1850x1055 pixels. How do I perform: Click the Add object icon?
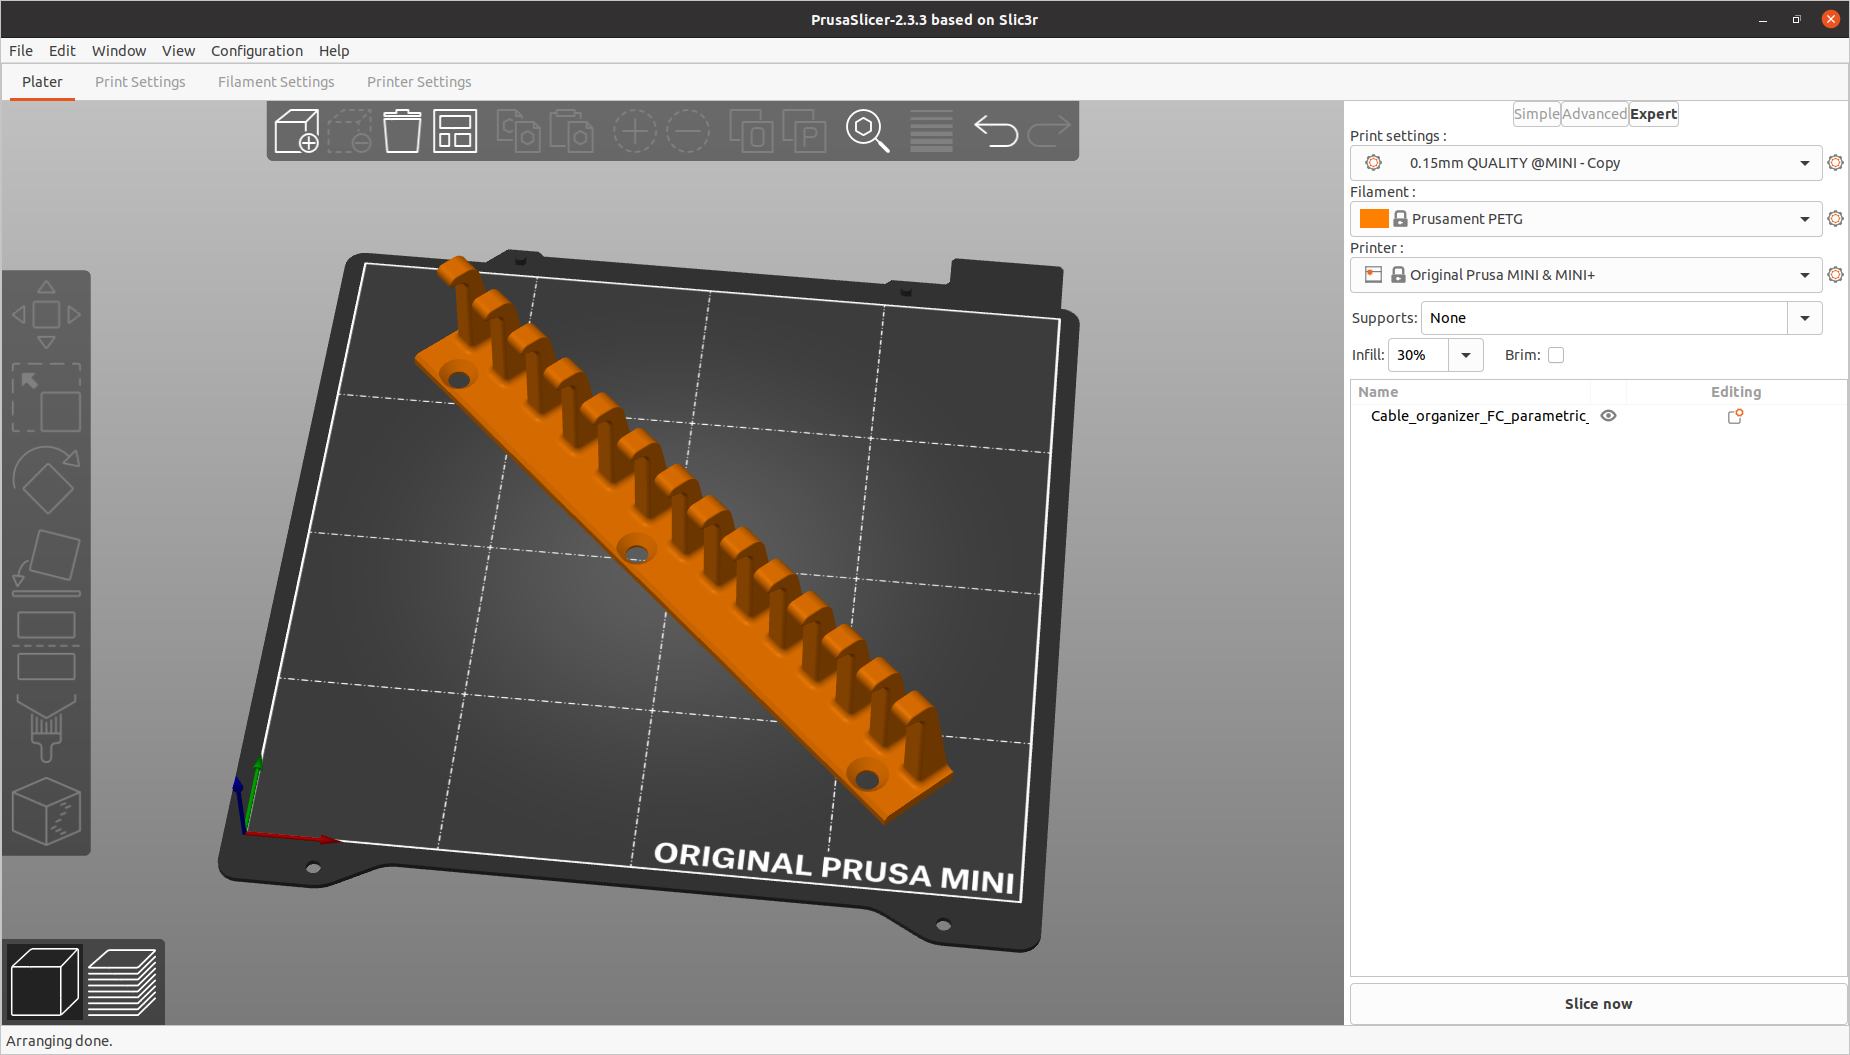point(297,131)
